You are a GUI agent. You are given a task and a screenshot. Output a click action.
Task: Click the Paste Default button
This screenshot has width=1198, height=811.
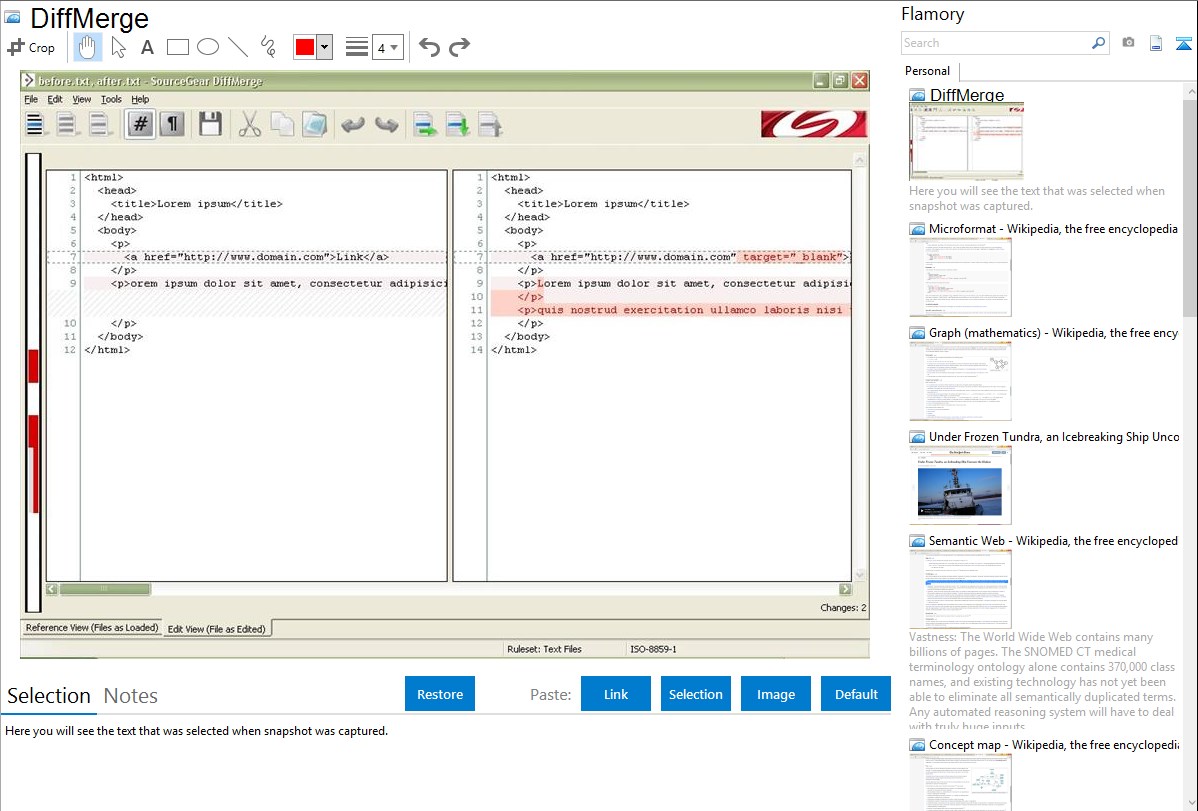pos(856,694)
